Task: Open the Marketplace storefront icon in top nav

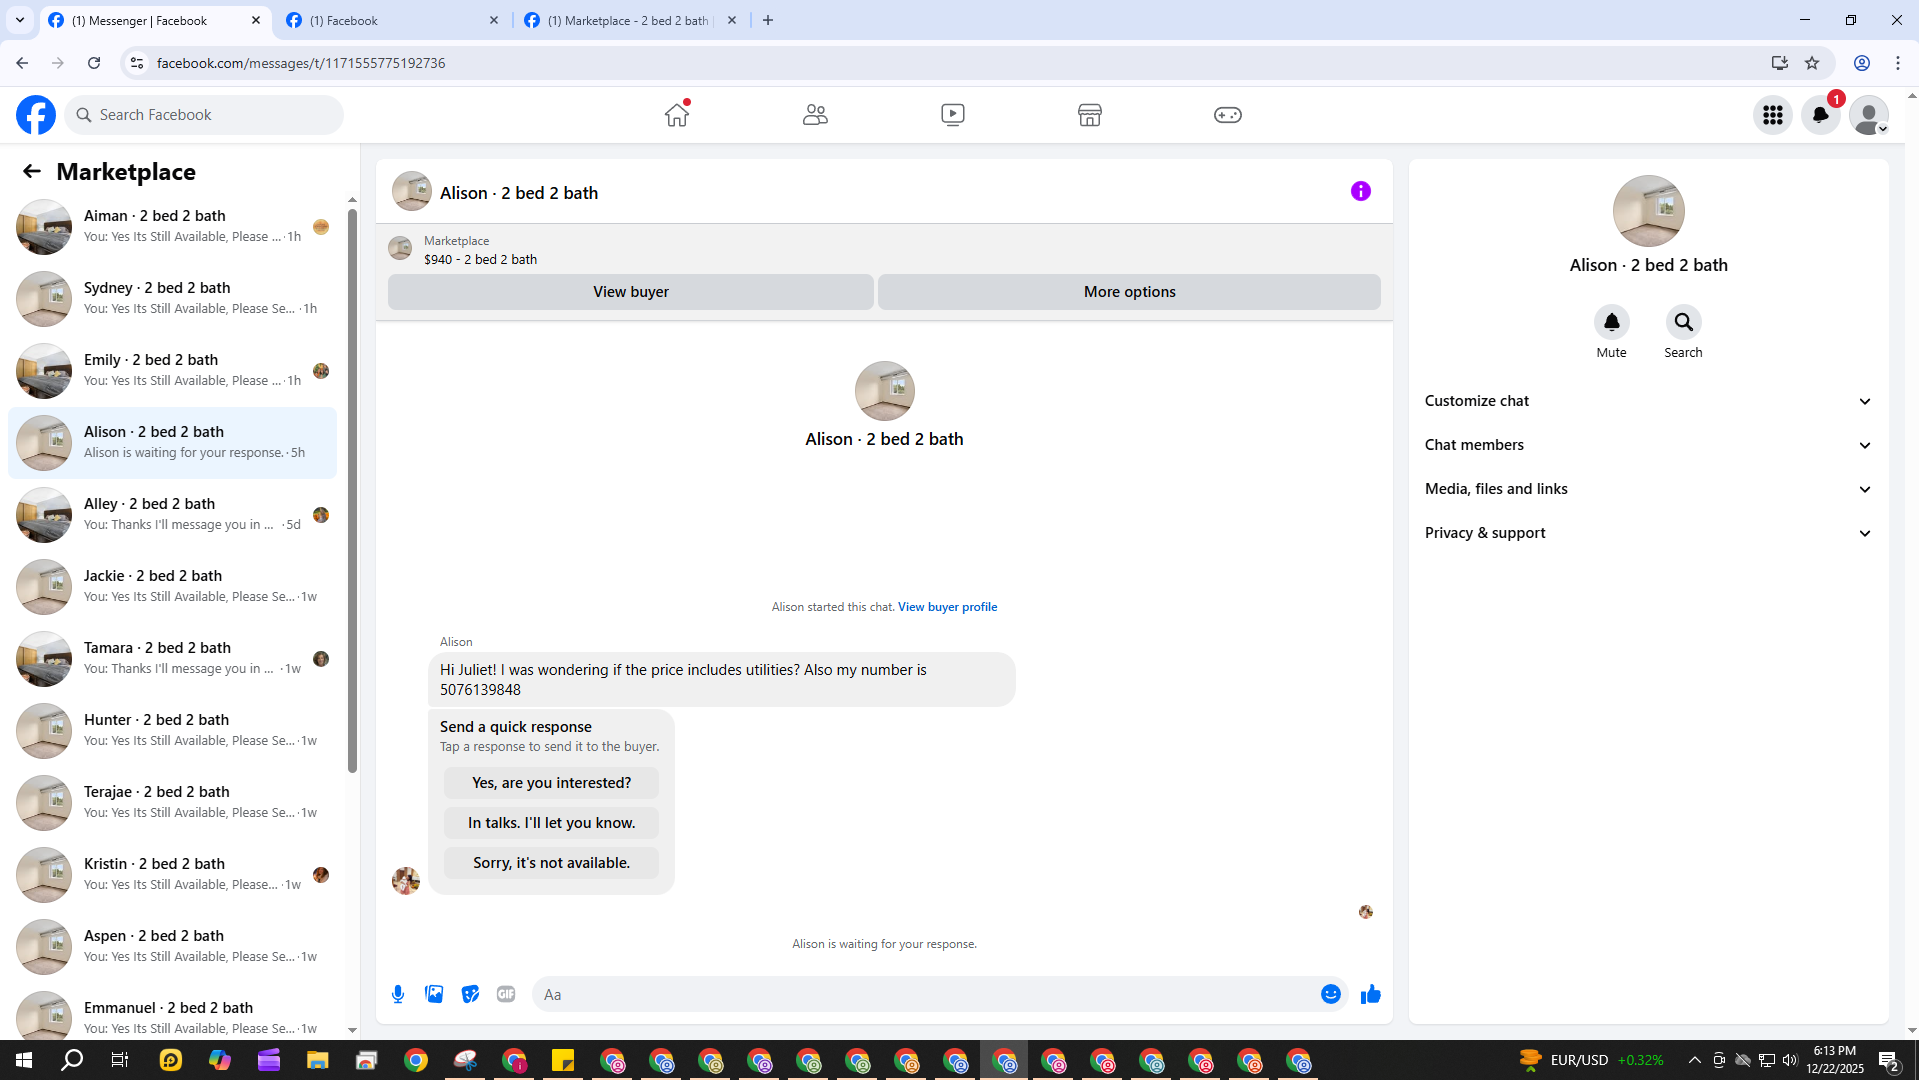Action: pyautogui.click(x=1090, y=115)
